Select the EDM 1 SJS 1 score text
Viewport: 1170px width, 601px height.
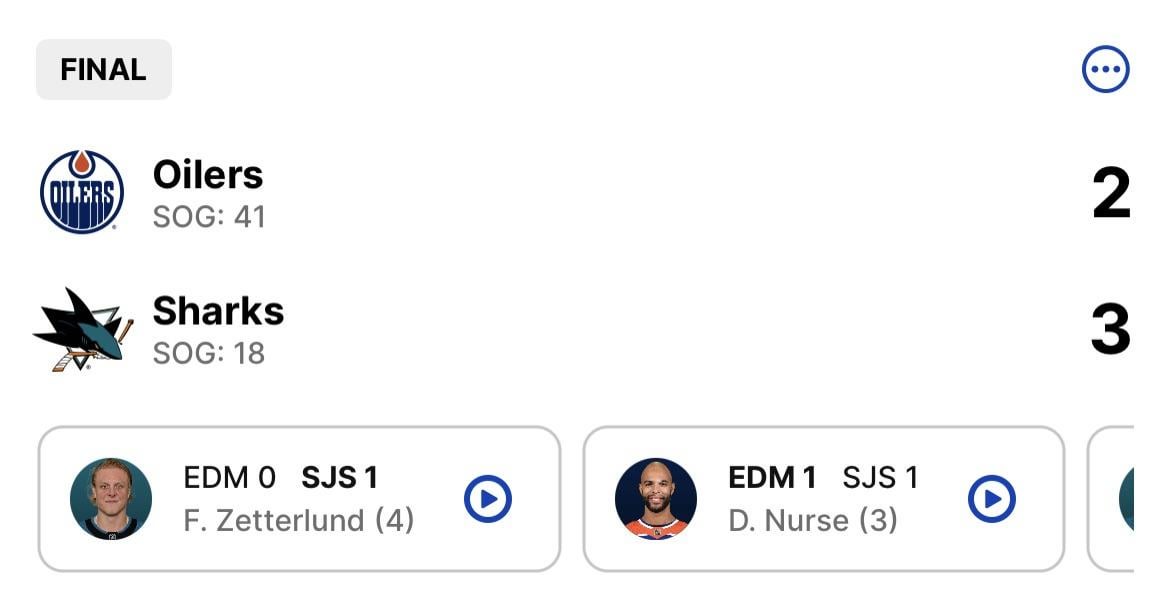tap(823, 478)
